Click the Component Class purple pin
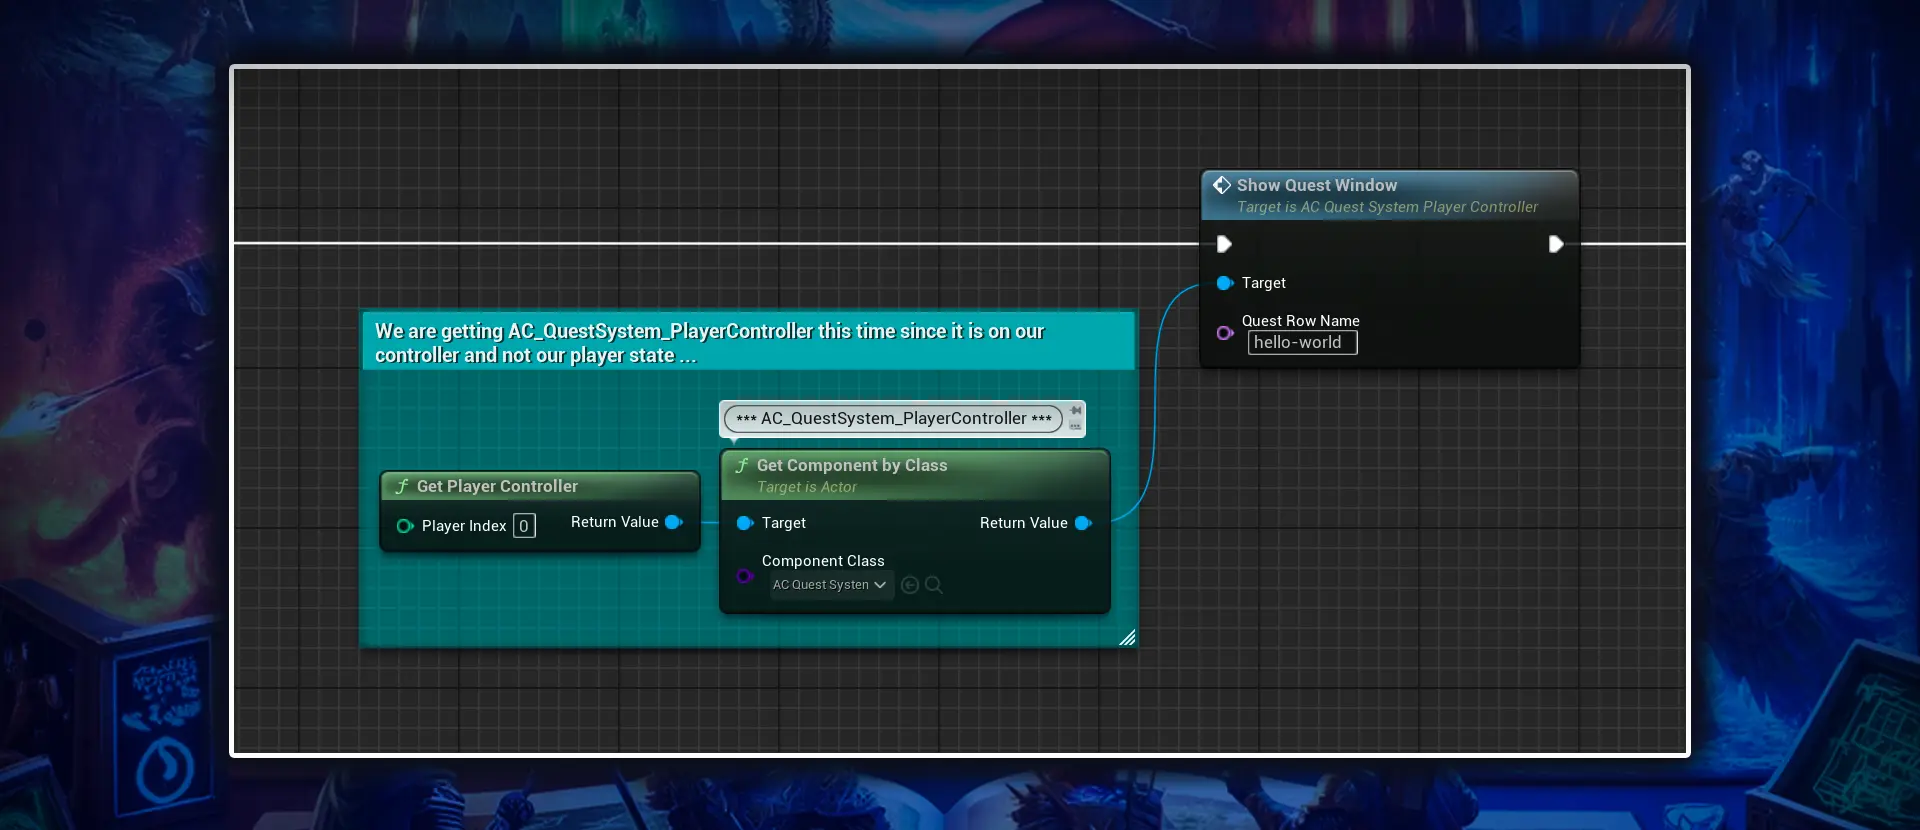This screenshot has height=830, width=1920. tap(745, 575)
